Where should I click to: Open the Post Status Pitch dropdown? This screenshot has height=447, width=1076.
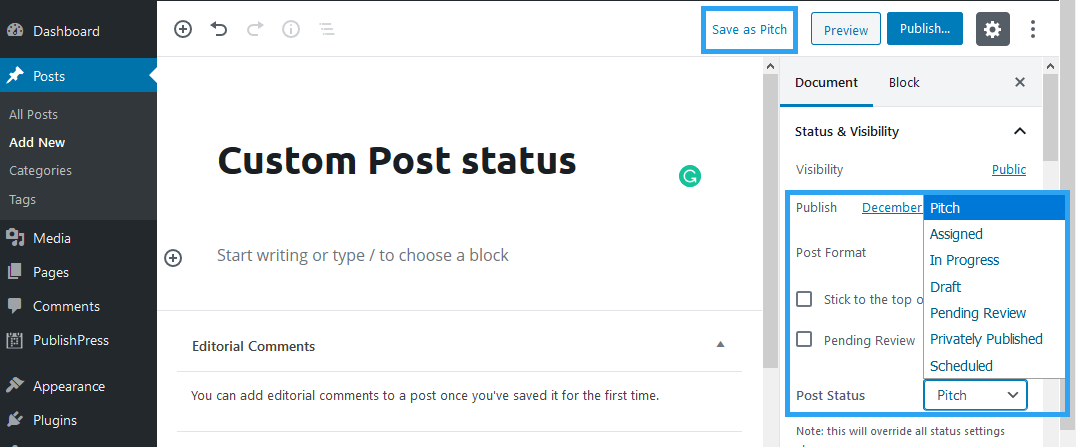[975, 395]
